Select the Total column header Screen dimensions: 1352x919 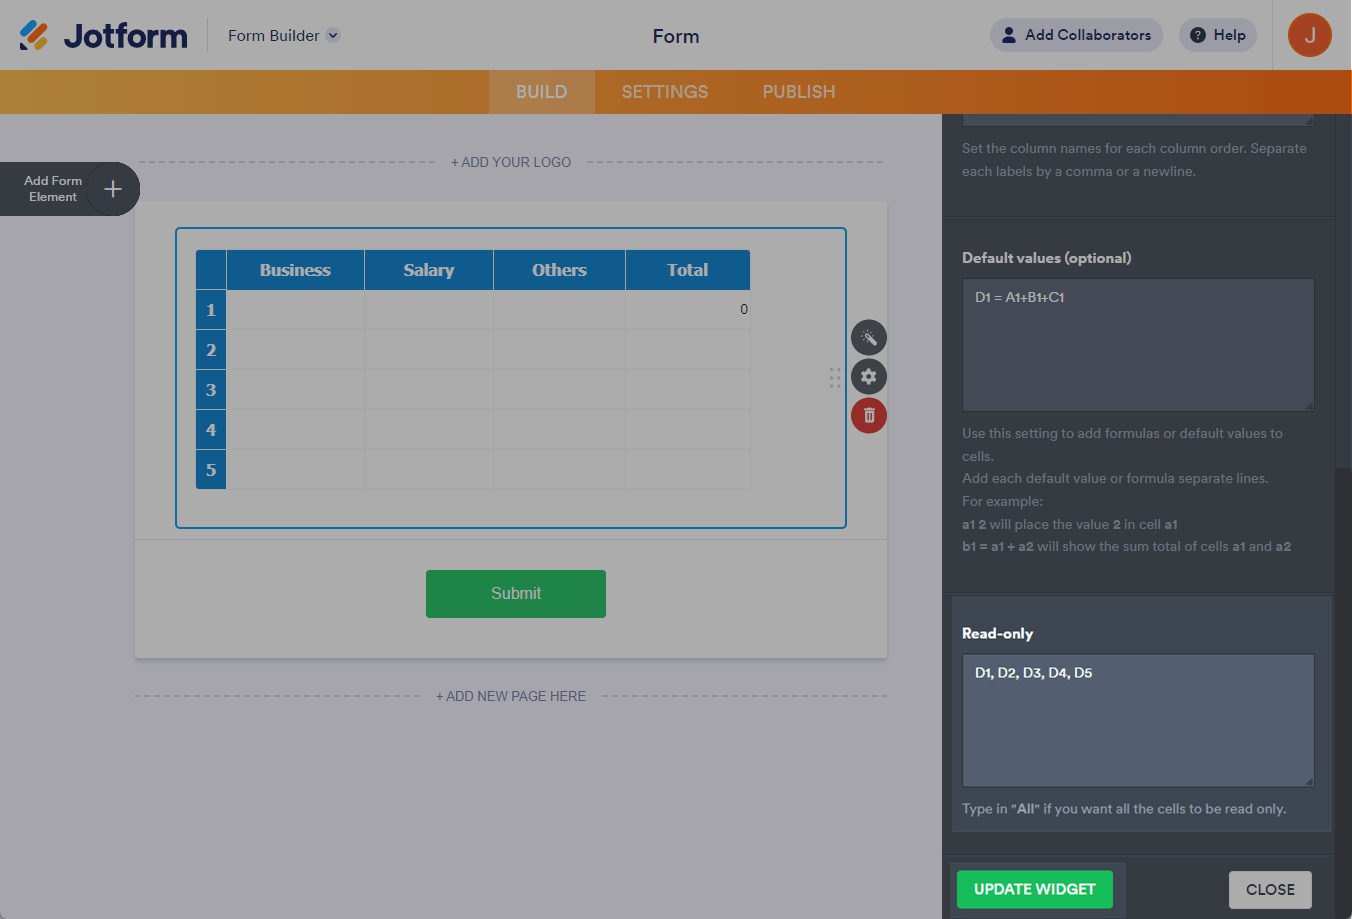(688, 270)
